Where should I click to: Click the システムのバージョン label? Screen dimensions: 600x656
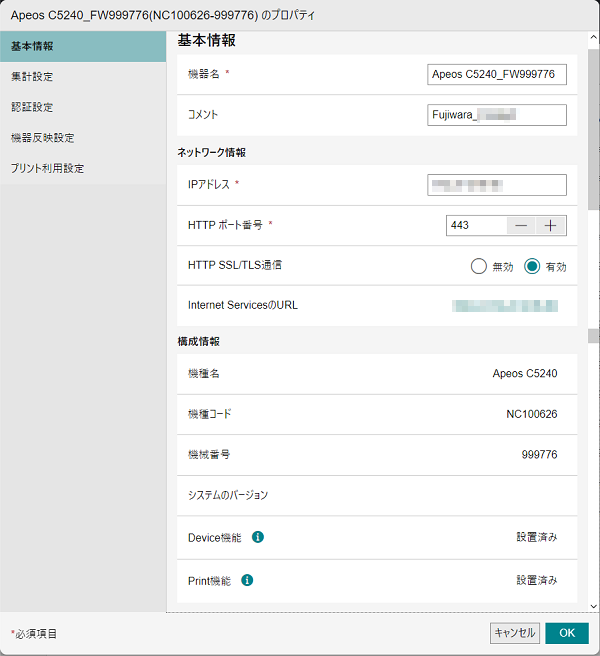click(228, 495)
